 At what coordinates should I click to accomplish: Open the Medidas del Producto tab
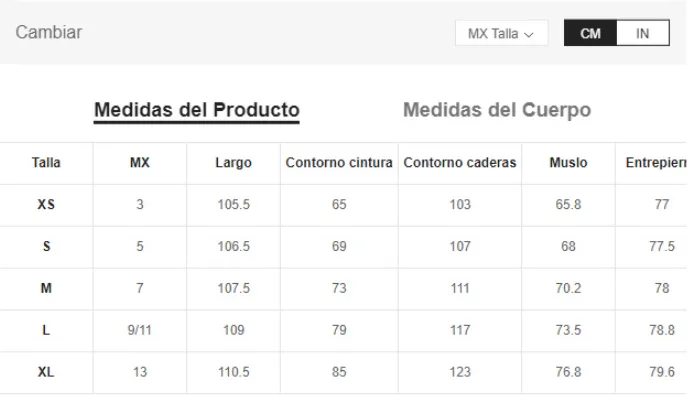point(197,110)
